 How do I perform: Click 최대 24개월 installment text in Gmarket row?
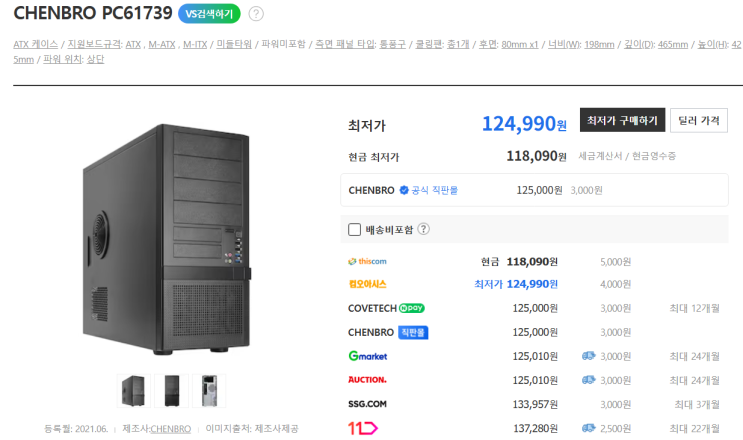[x=694, y=356]
